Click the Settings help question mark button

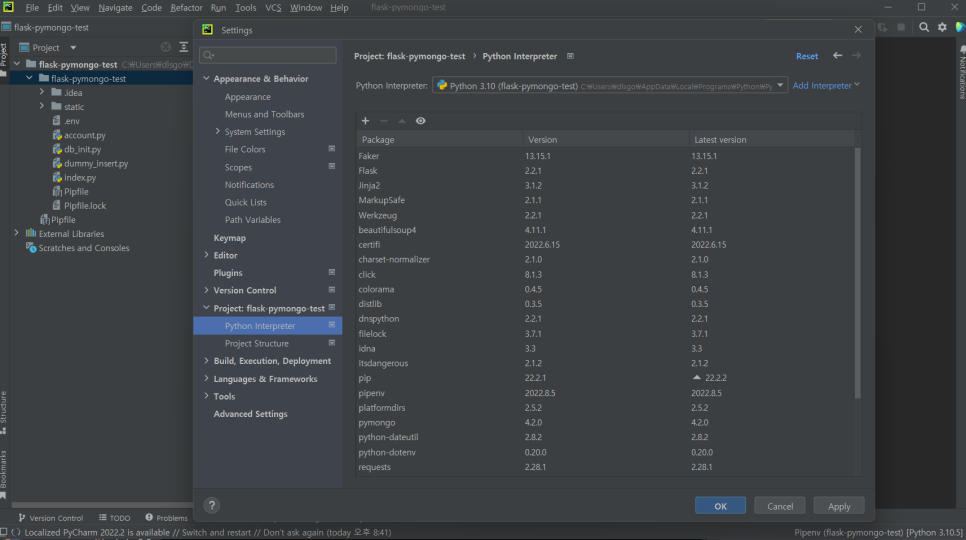pos(212,506)
